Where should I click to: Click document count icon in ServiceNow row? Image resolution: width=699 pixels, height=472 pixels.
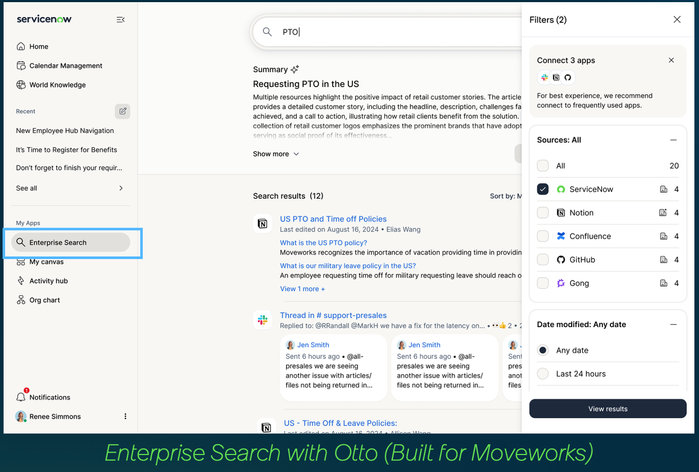[x=663, y=189]
